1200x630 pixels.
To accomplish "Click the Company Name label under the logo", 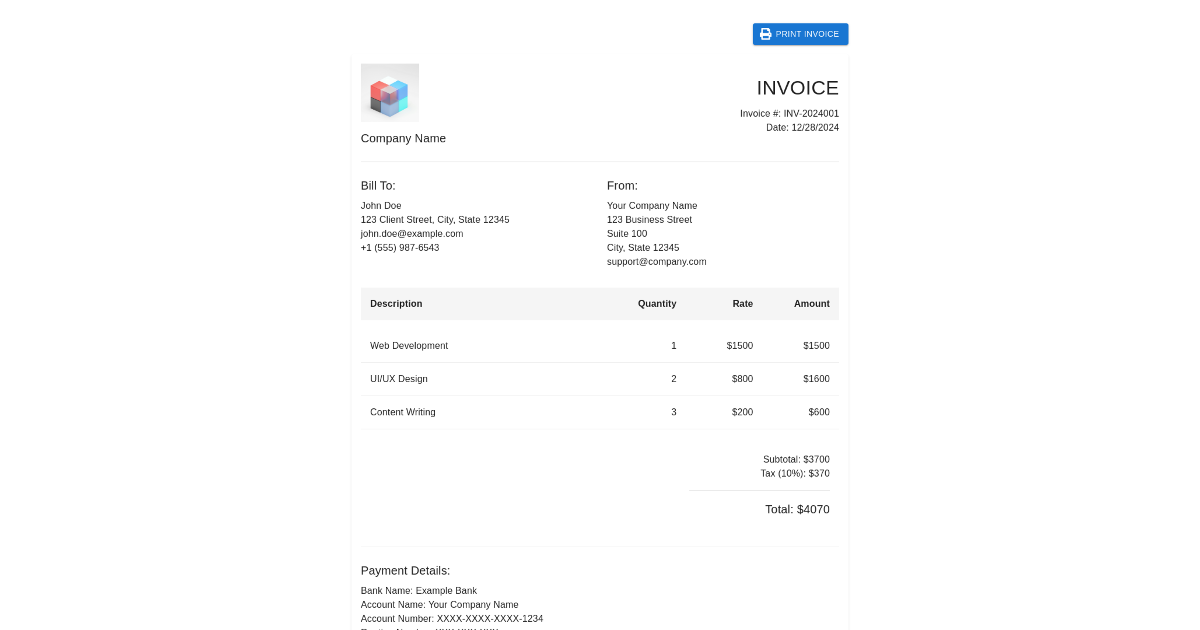I will click(403, 138).
